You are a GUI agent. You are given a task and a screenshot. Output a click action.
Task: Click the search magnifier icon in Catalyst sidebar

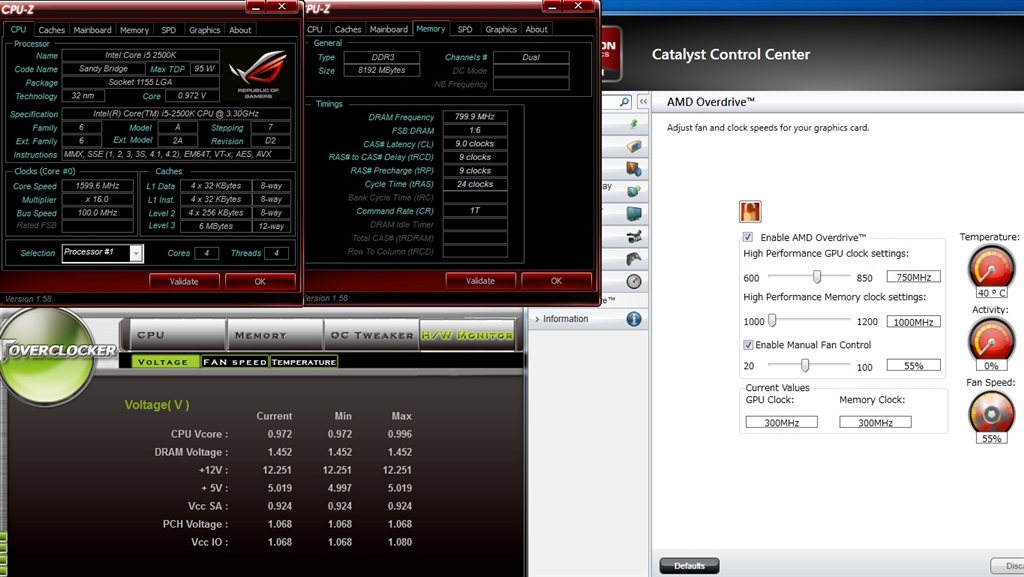click(x=624, y=102)
